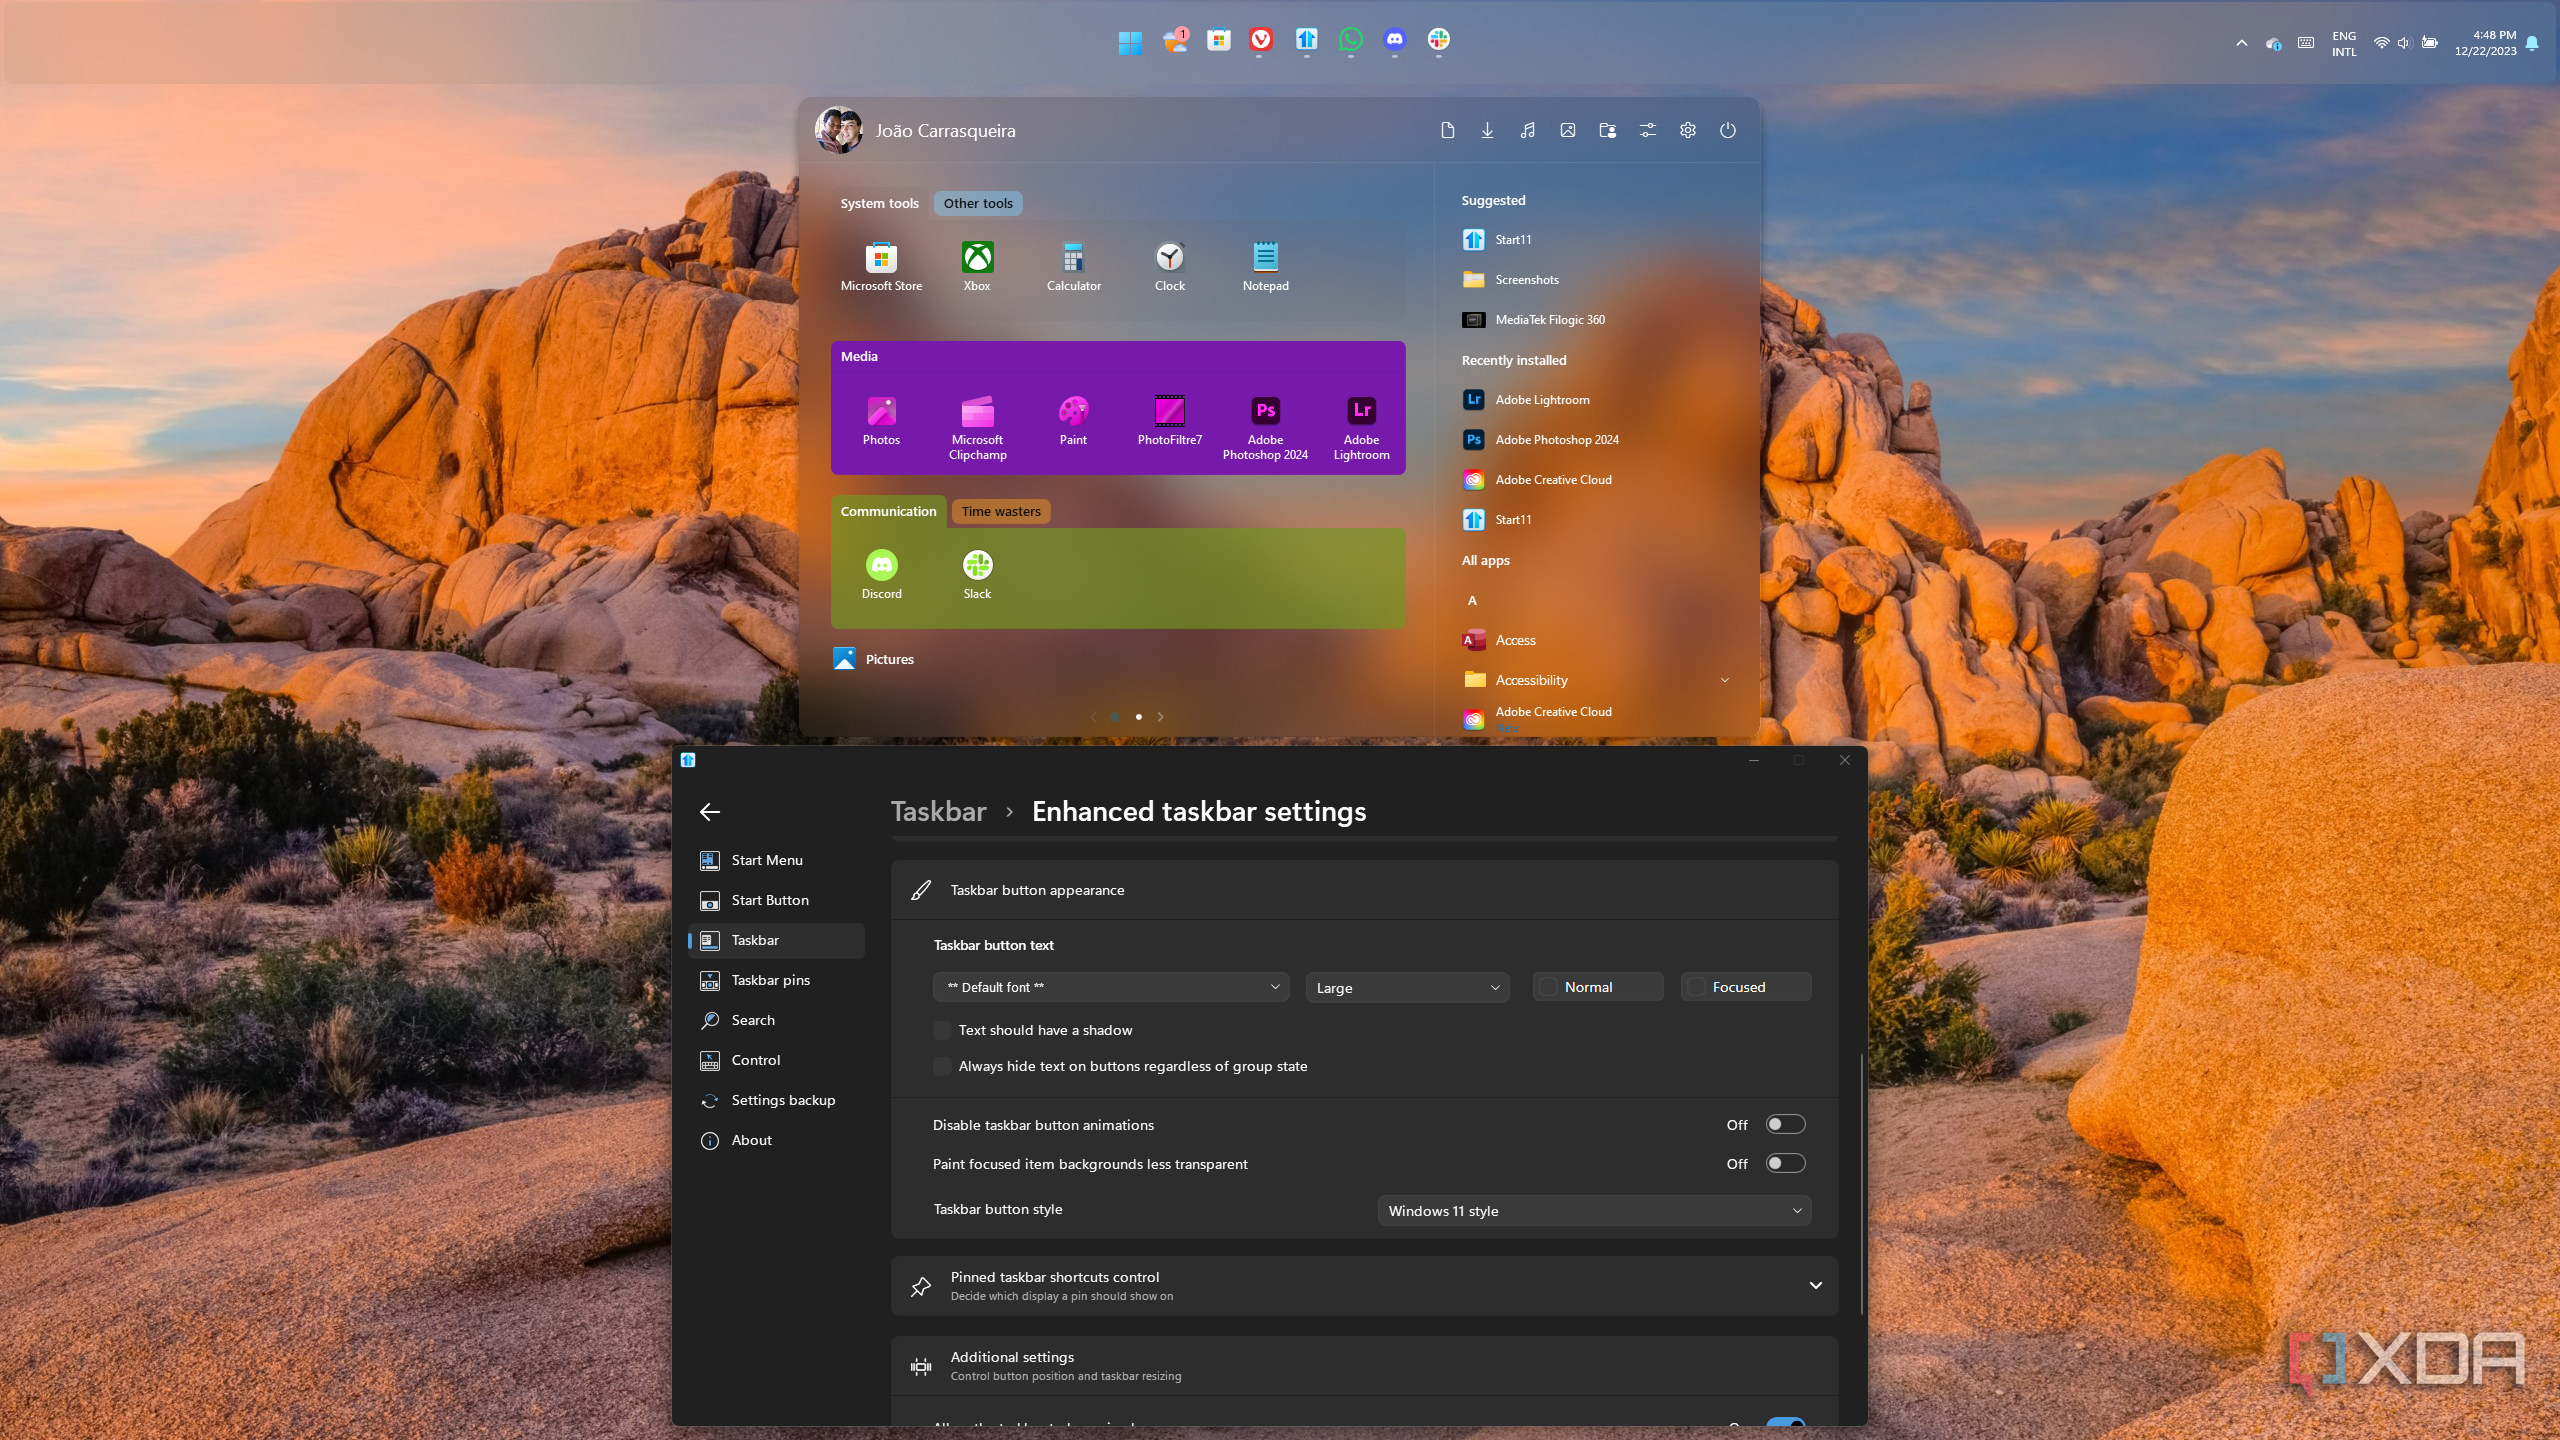Click the Normal text color swatch
Viewport: 2560px width, 1440px height.
pyautogui.click(x=1548, y=987)
